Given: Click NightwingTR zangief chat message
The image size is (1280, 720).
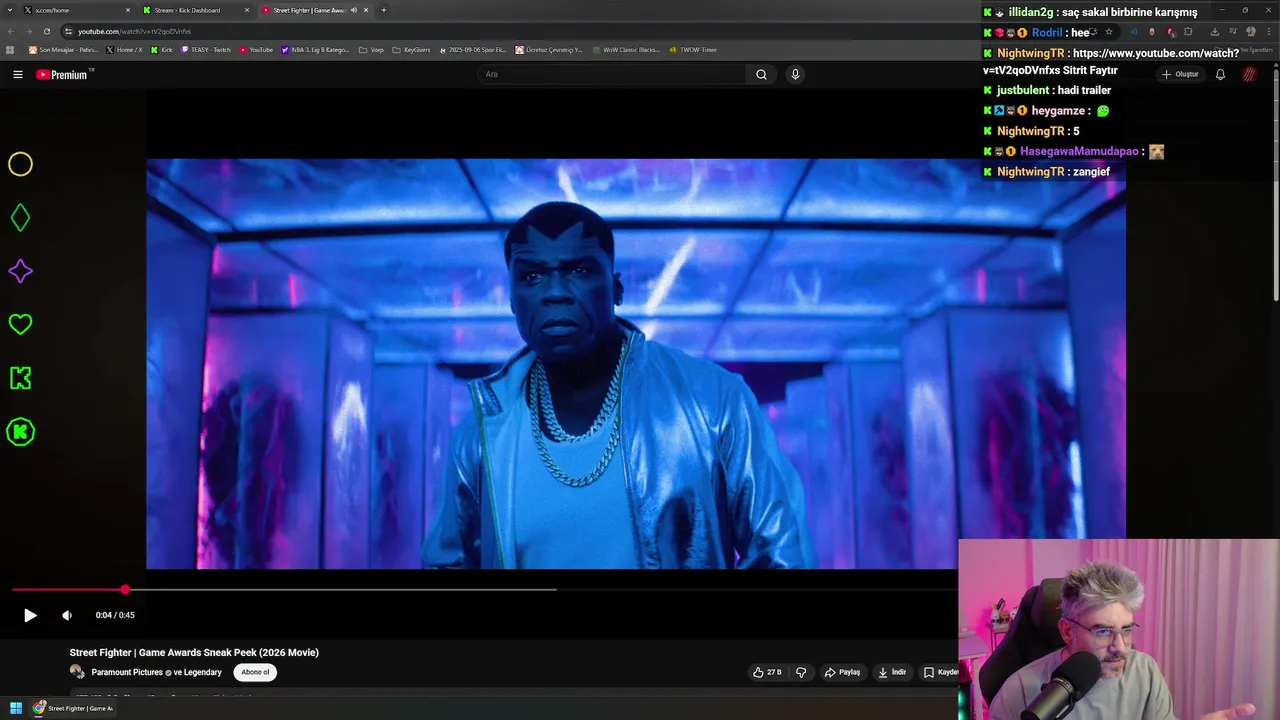Looking at the screenshot, I should pyautogui.click(x=1047, y=172).
